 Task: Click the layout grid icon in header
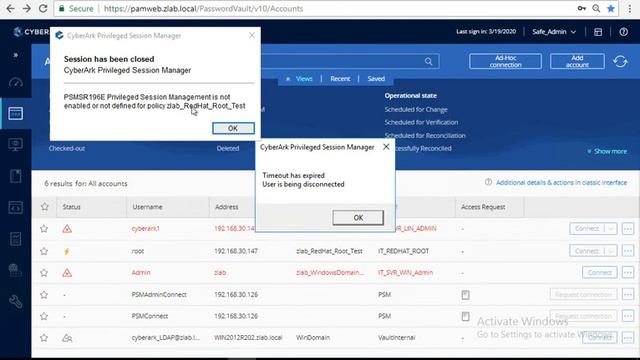[x=598, y=32]
